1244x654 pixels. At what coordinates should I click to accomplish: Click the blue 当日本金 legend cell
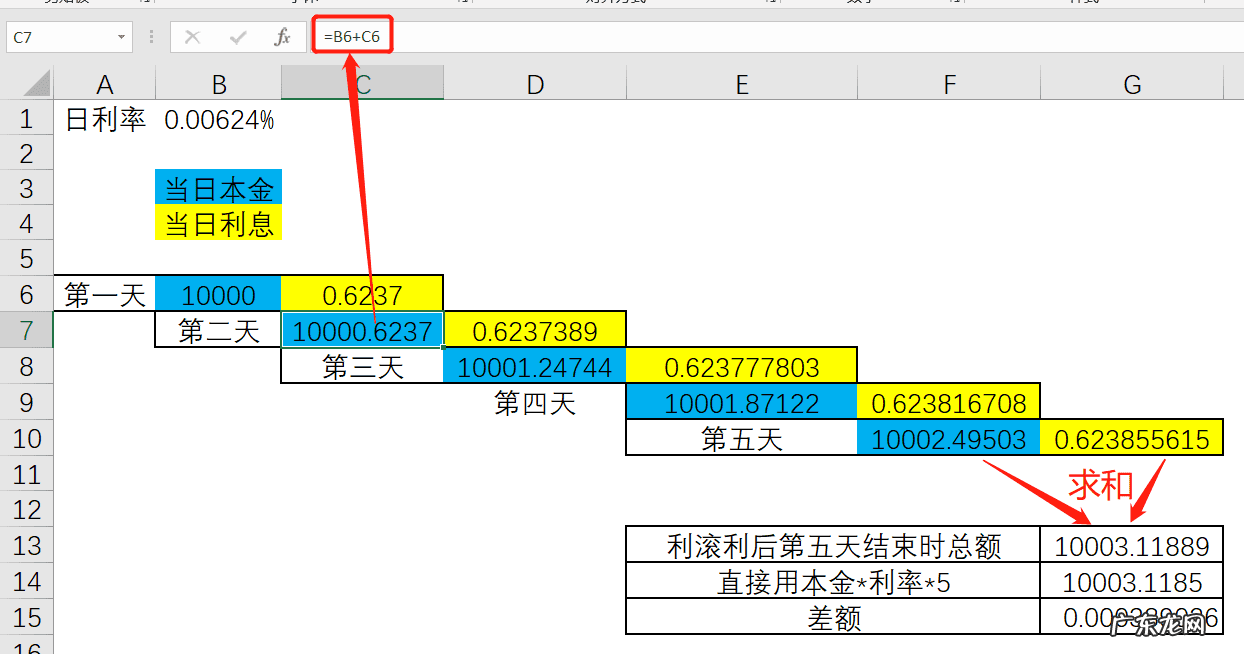(x=218, y=187)
